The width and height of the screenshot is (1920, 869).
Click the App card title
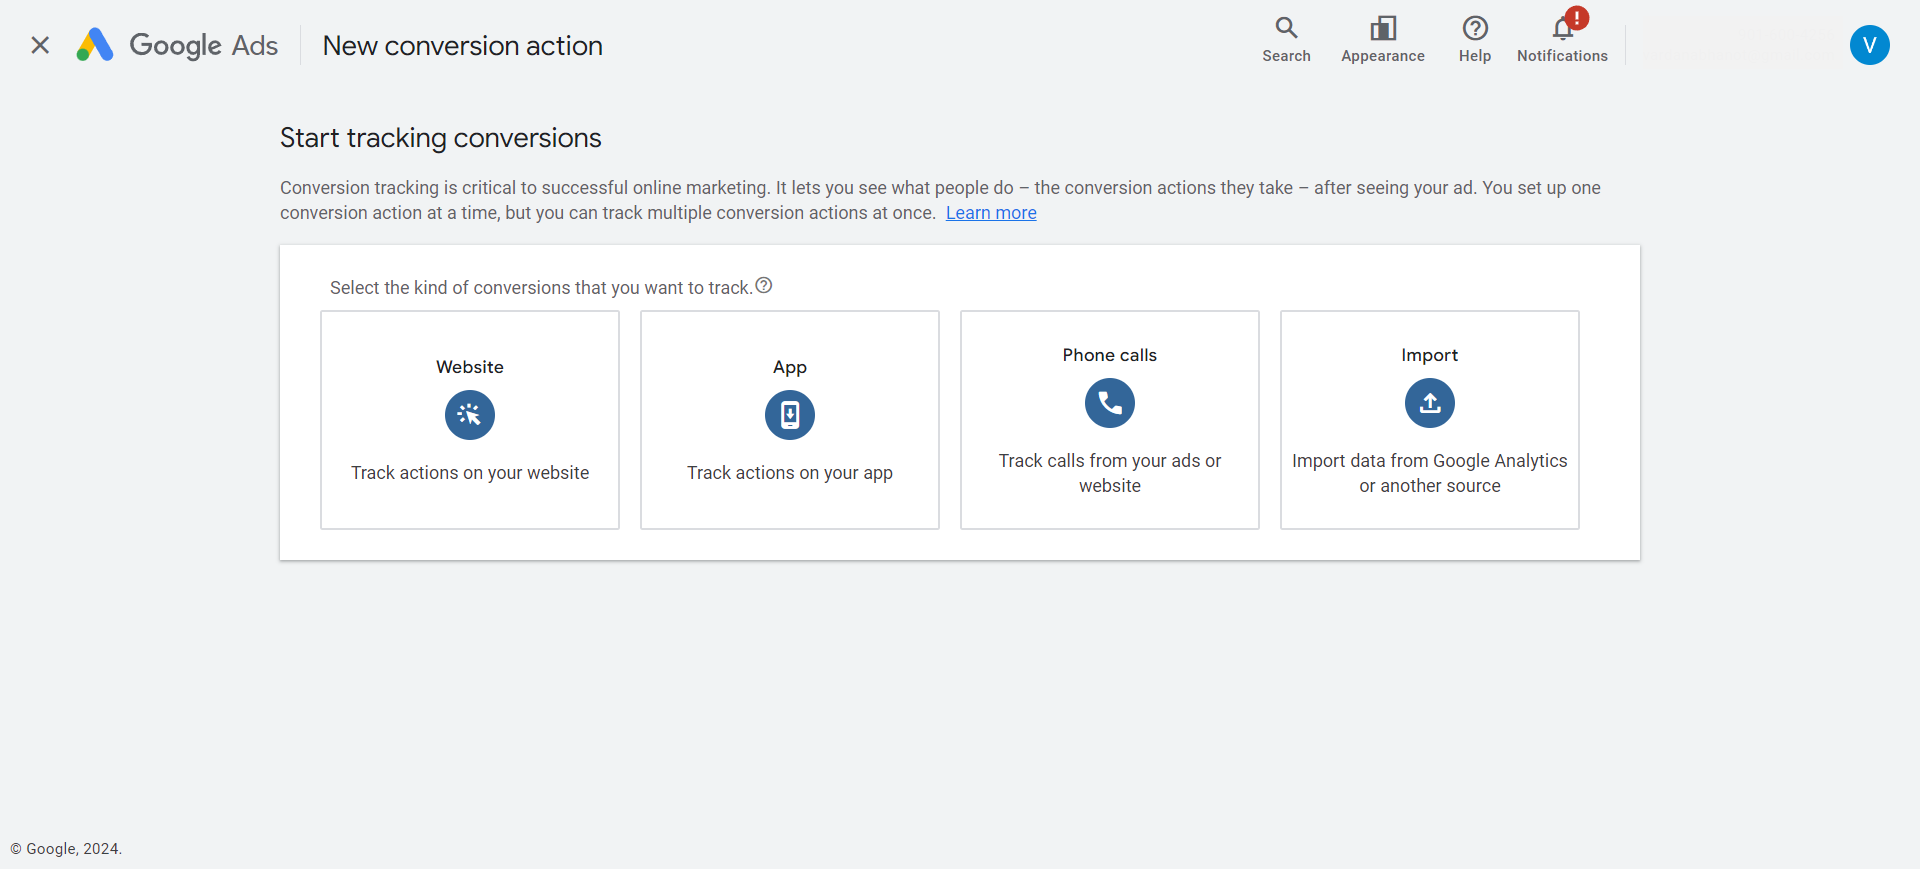(x=790, y=367)
